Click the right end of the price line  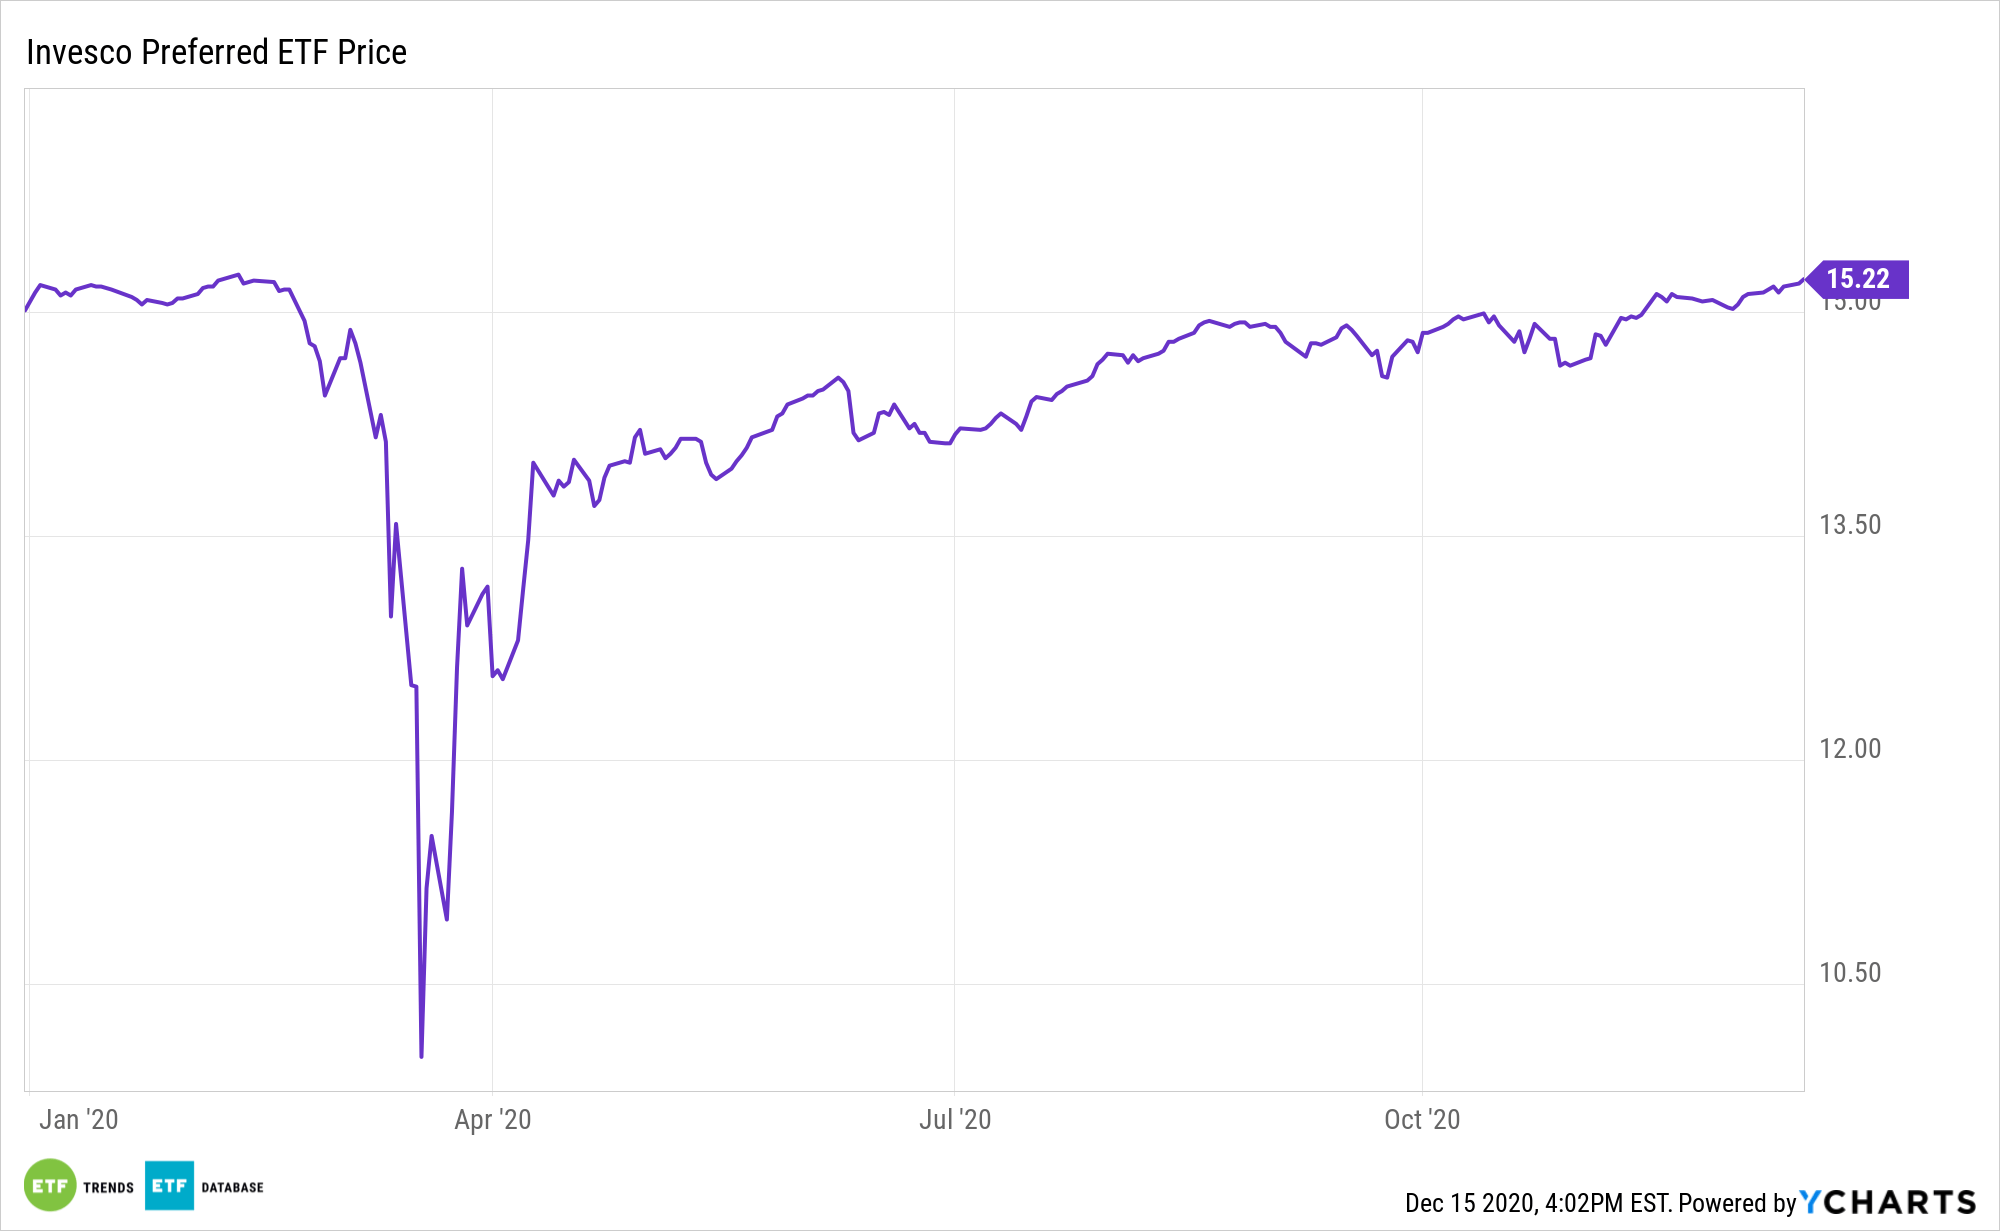click(x=1802, y=281)
